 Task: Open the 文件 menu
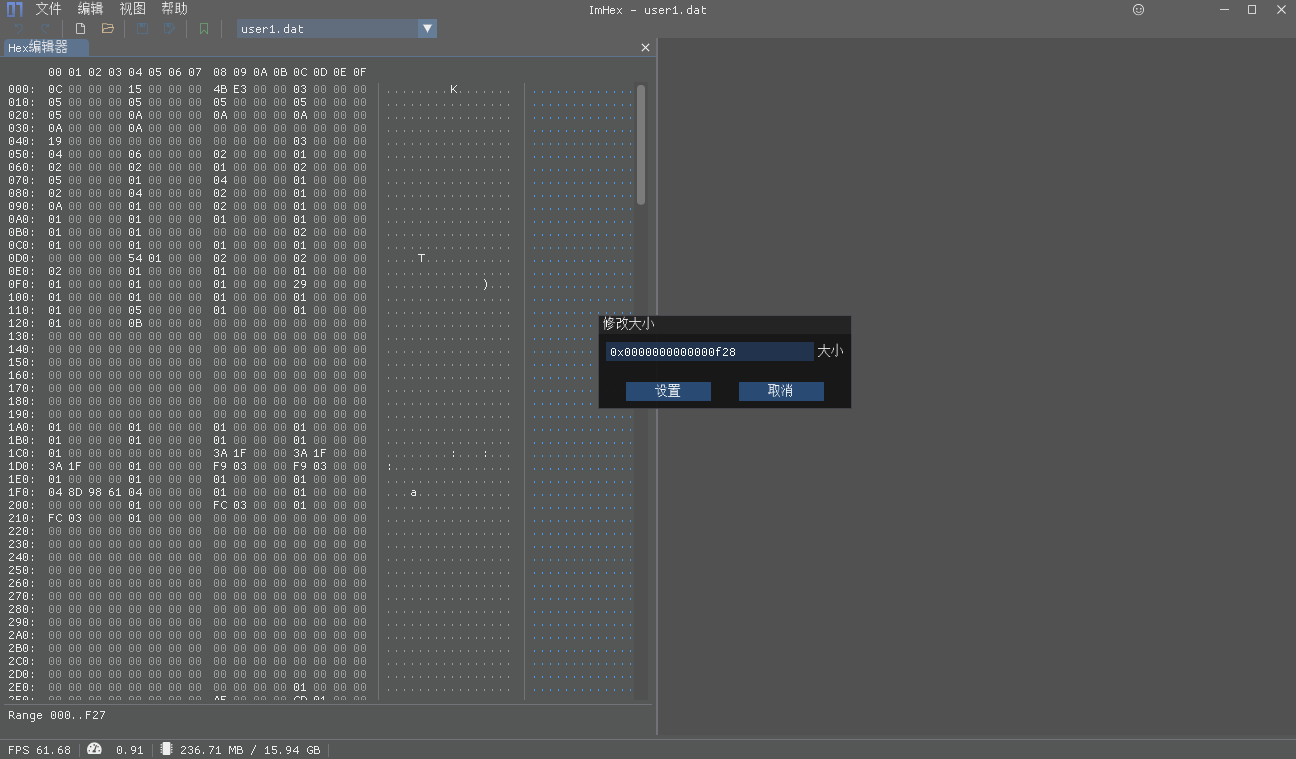coord(48,9)
